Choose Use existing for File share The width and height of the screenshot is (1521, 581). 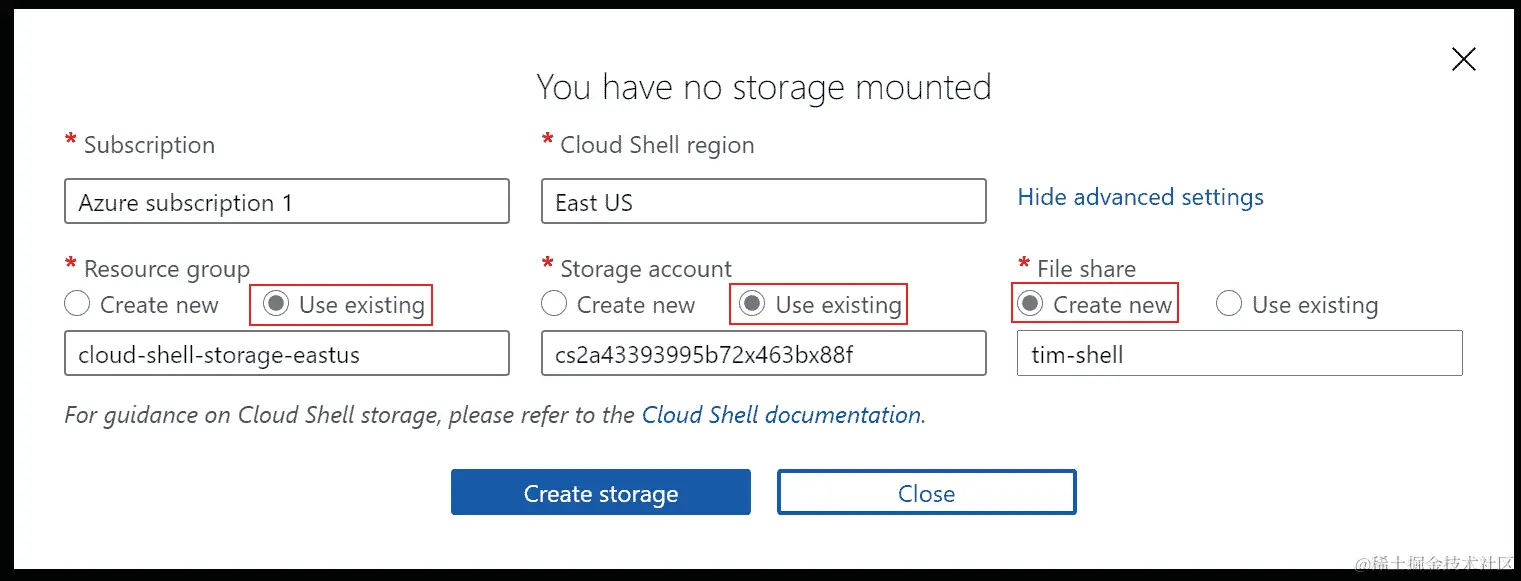pos(1229,304)
